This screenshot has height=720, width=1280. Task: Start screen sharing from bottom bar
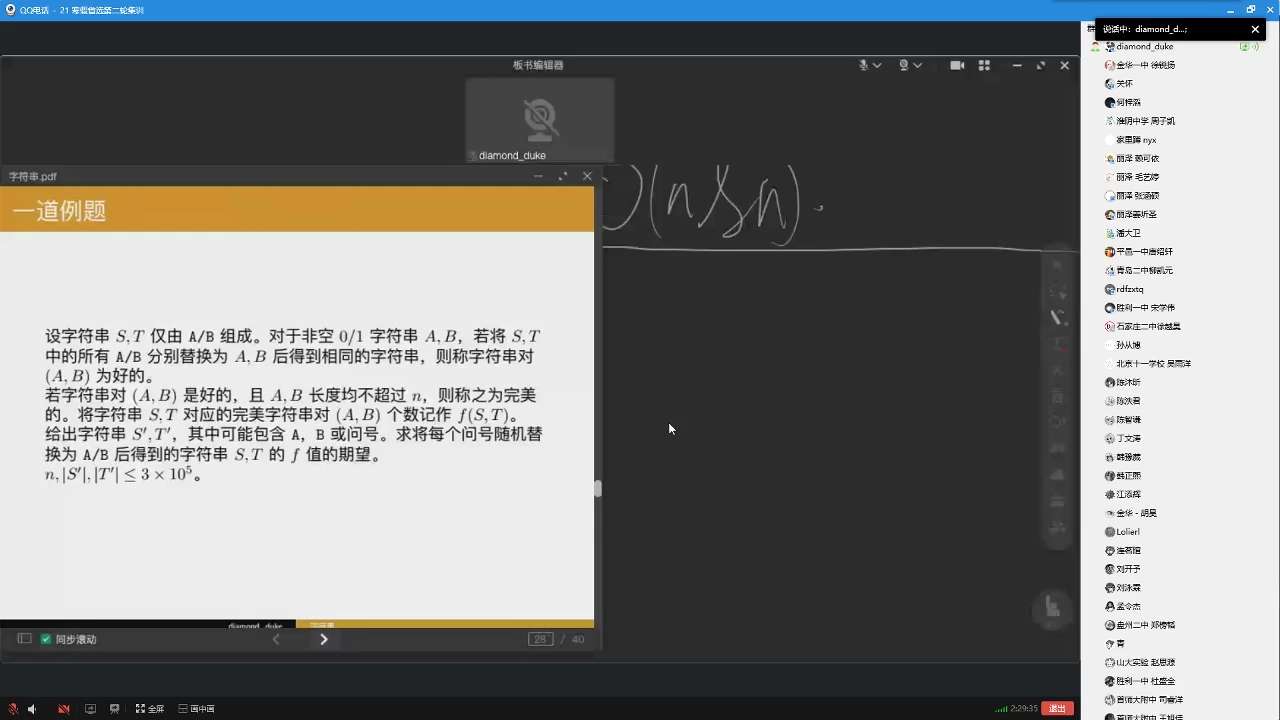(x=90, y=709)
